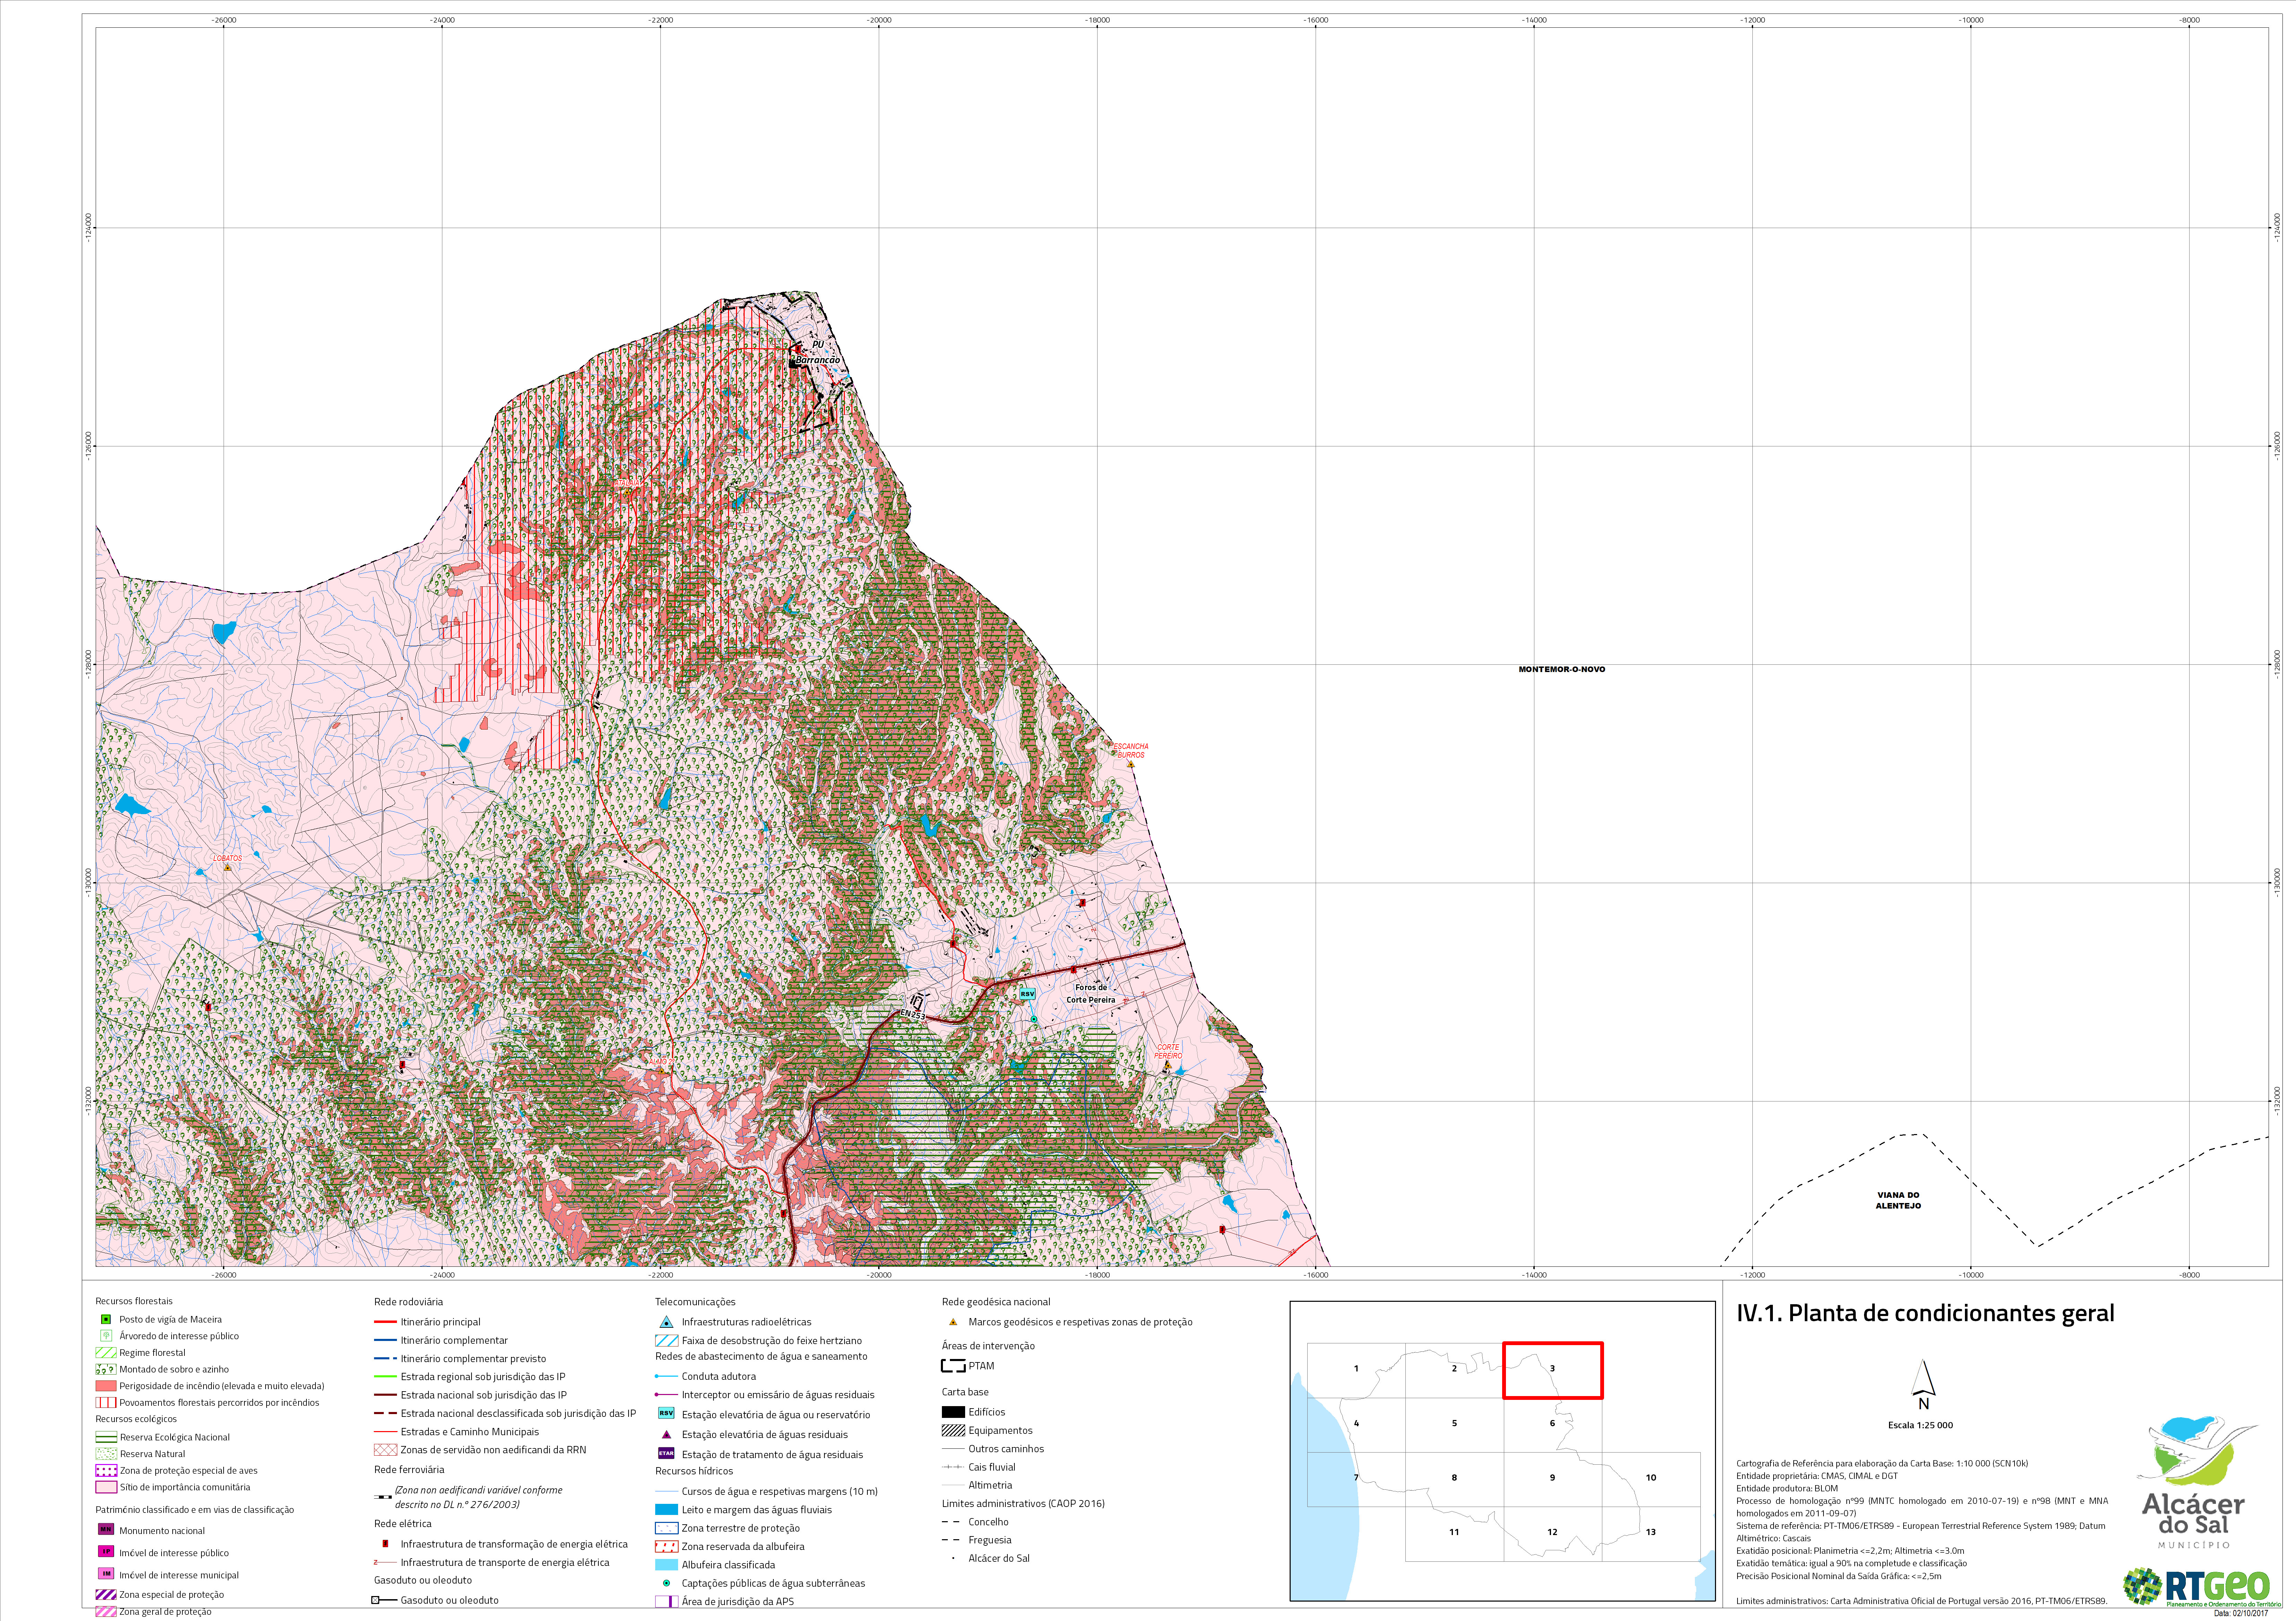
Task: Click the north arrow above Escala
Action: click(1923, 1384)
